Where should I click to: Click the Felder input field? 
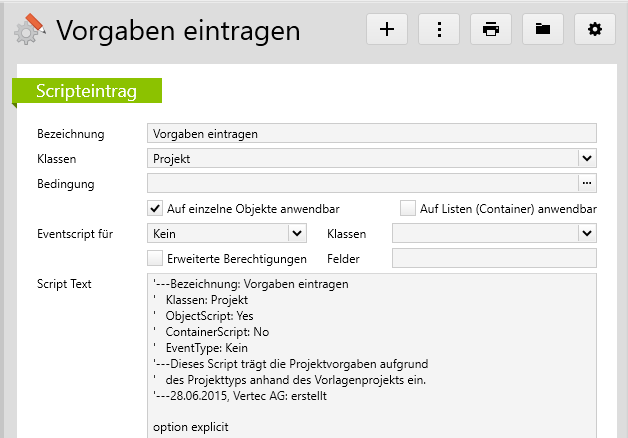coord(494,259)
